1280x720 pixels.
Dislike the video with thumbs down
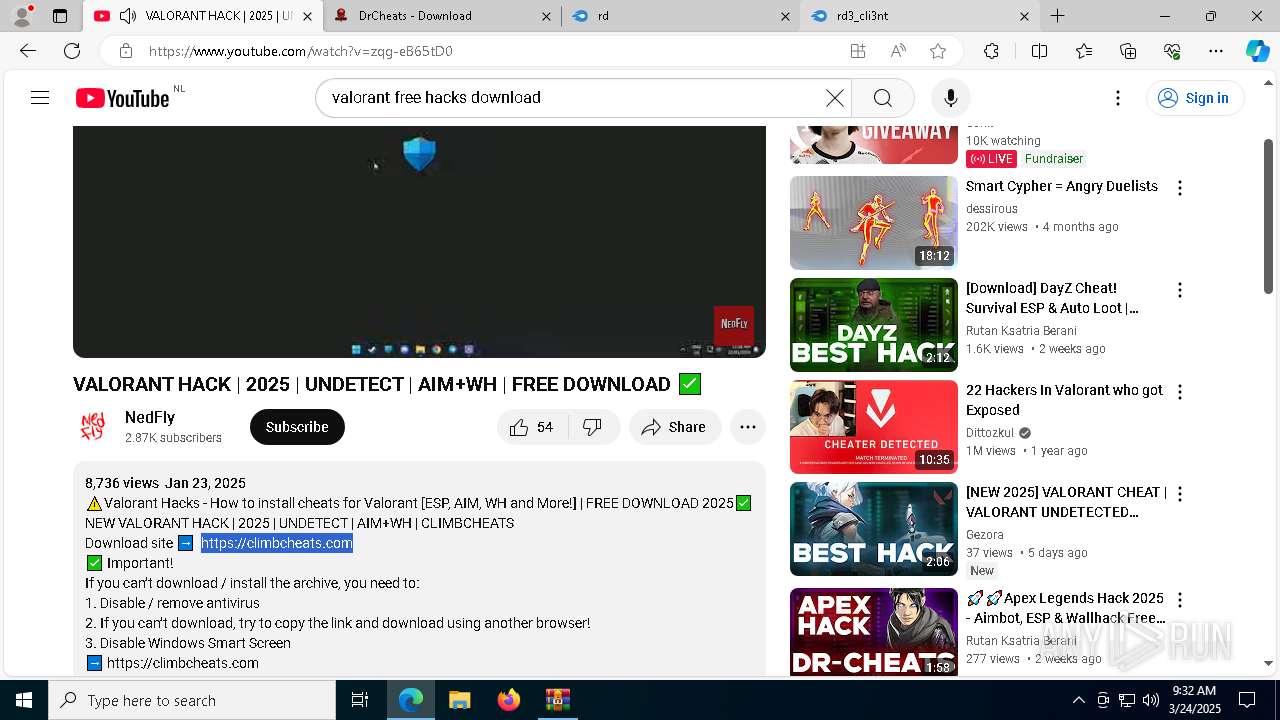tap(593, 427)
